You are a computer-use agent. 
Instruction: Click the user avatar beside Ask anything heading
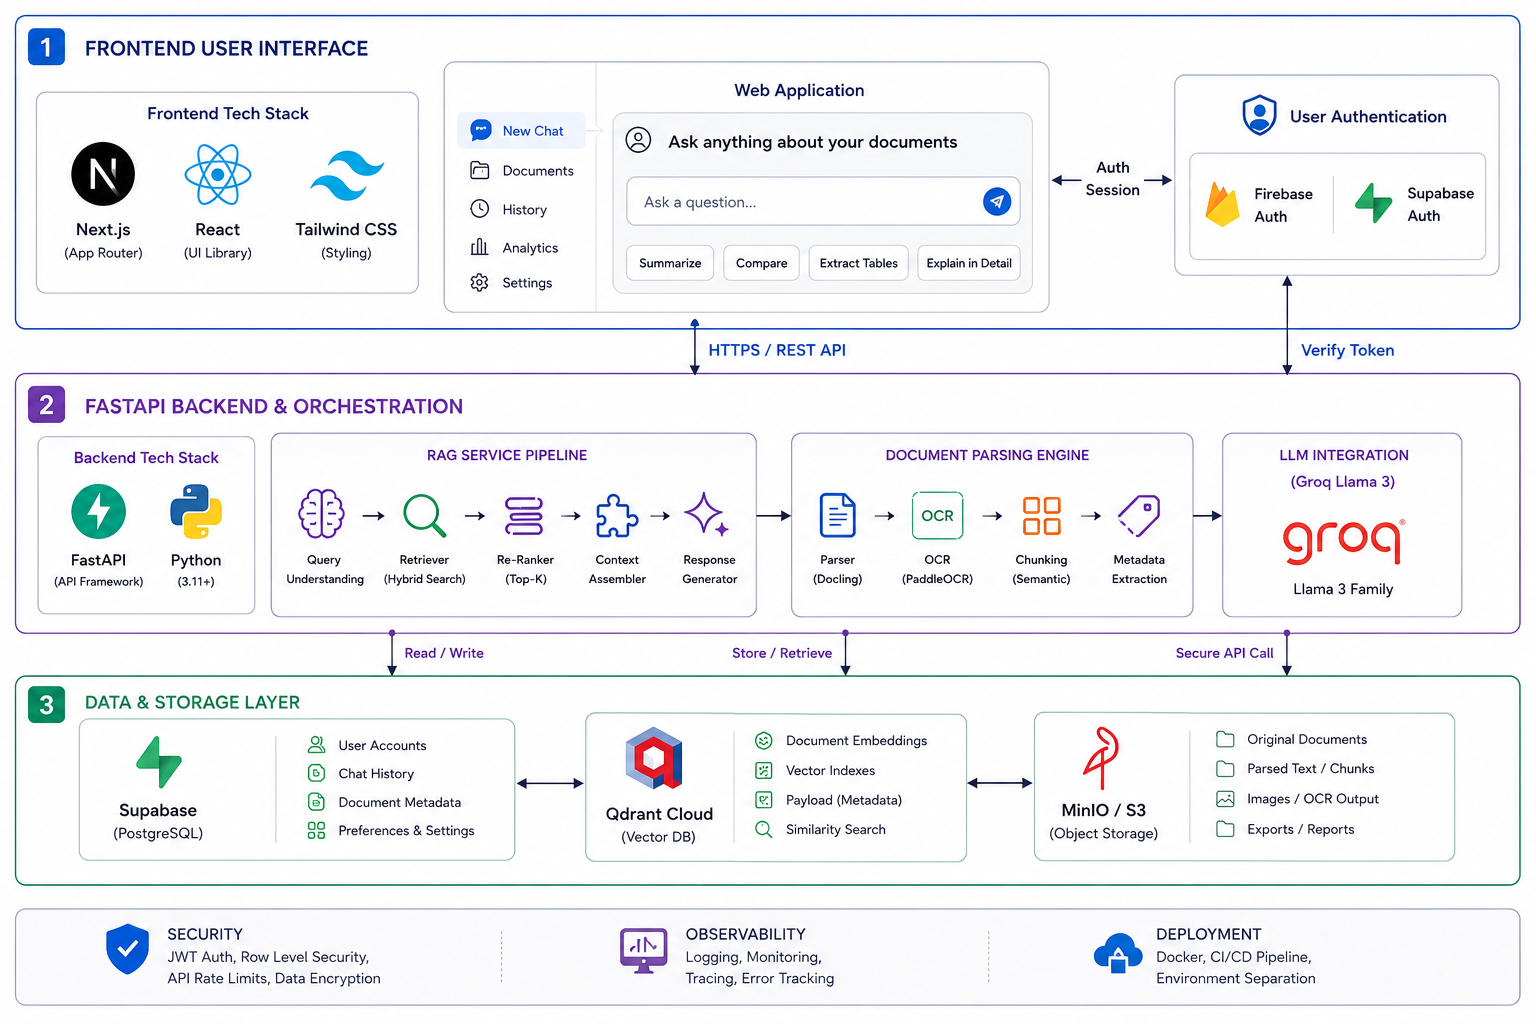638,140
